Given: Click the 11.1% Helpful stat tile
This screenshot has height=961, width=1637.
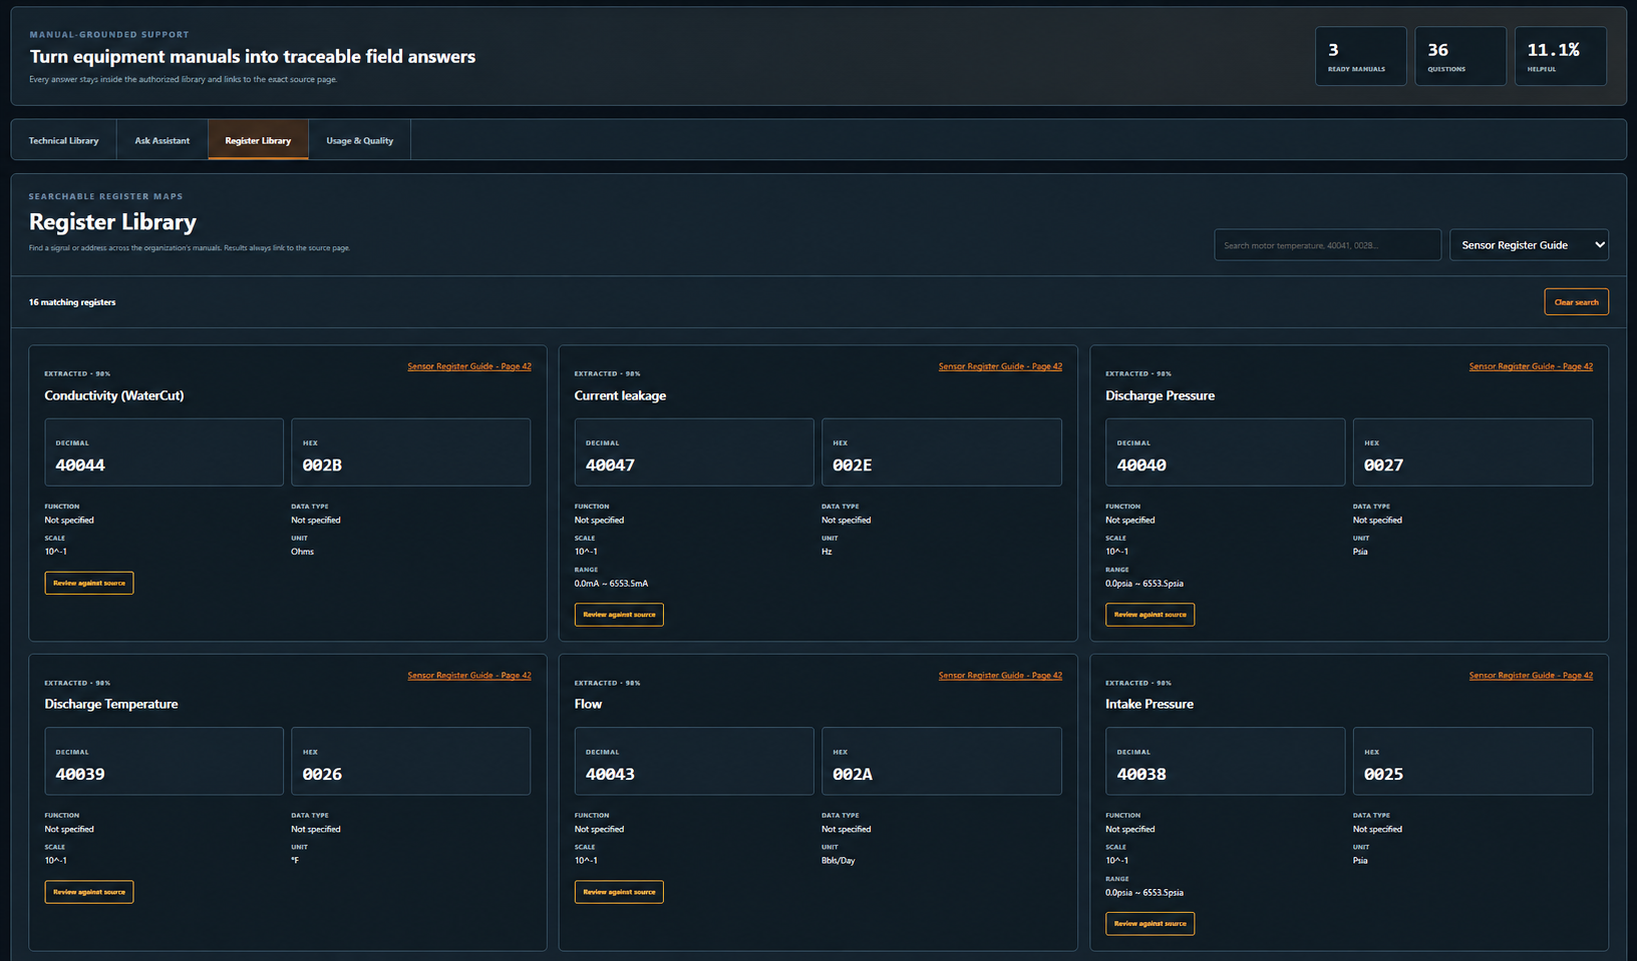Looking at the screenshot, I should click(x=1560, y=56).
